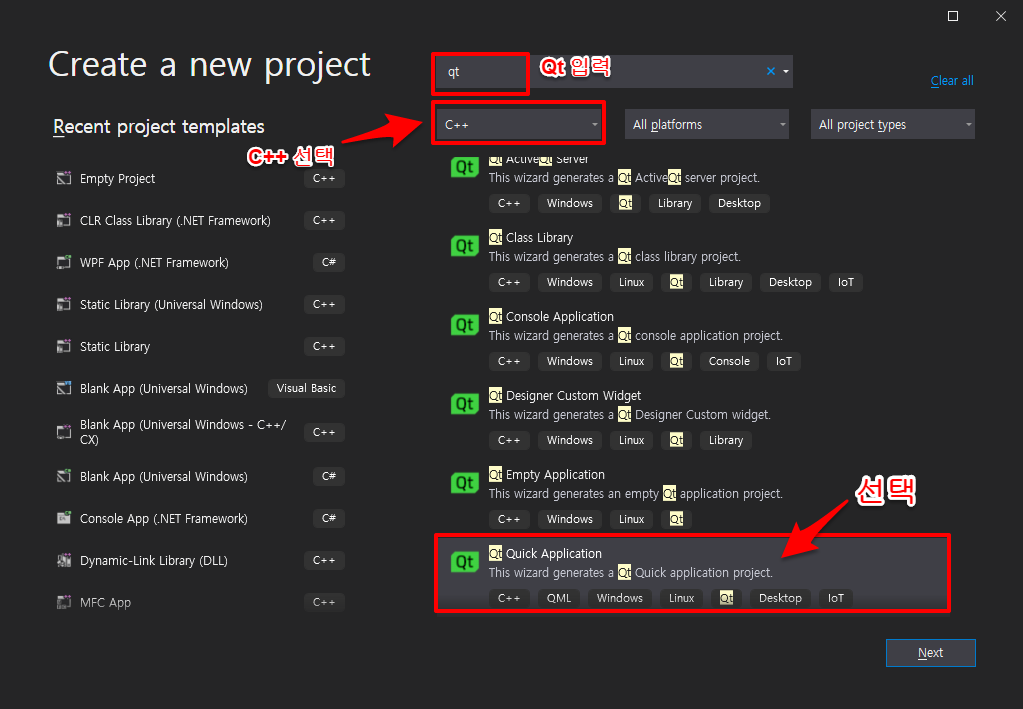Click Desktop tag on ActiveQt Server
Viewport: 1023px width, 709px height.
(739, 203)
